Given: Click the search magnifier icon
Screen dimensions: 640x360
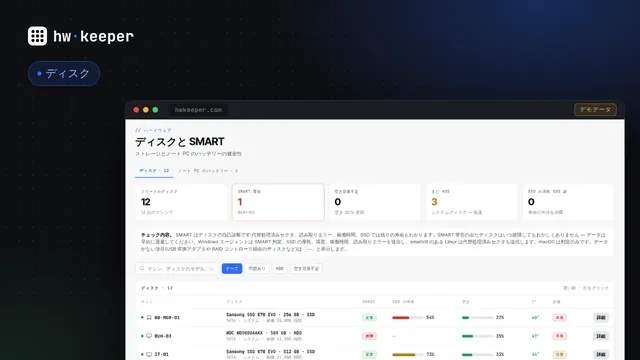Looking at the screenshot, I should tap(142, 269).
